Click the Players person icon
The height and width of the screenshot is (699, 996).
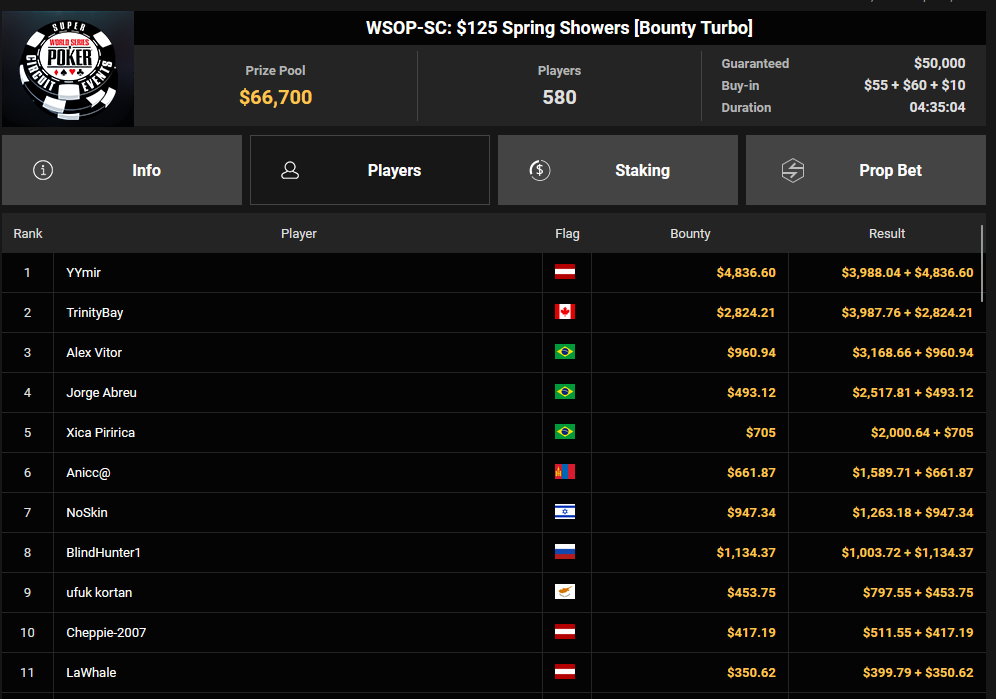pos(291,170)
